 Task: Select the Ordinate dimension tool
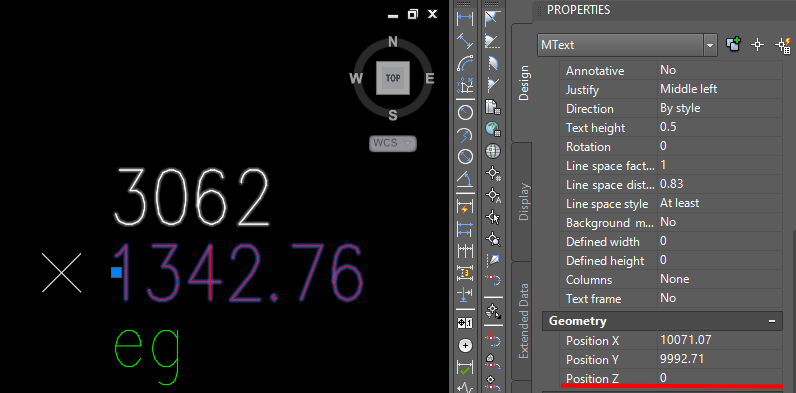(x=465, y=85)
